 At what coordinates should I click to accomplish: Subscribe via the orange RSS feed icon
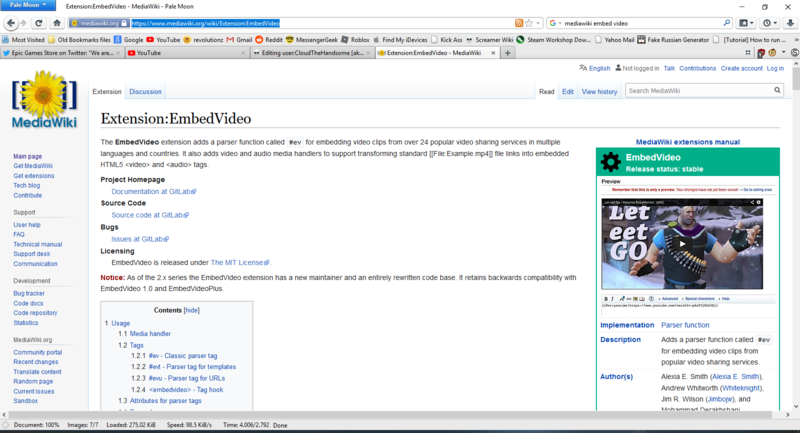(519, 23)
